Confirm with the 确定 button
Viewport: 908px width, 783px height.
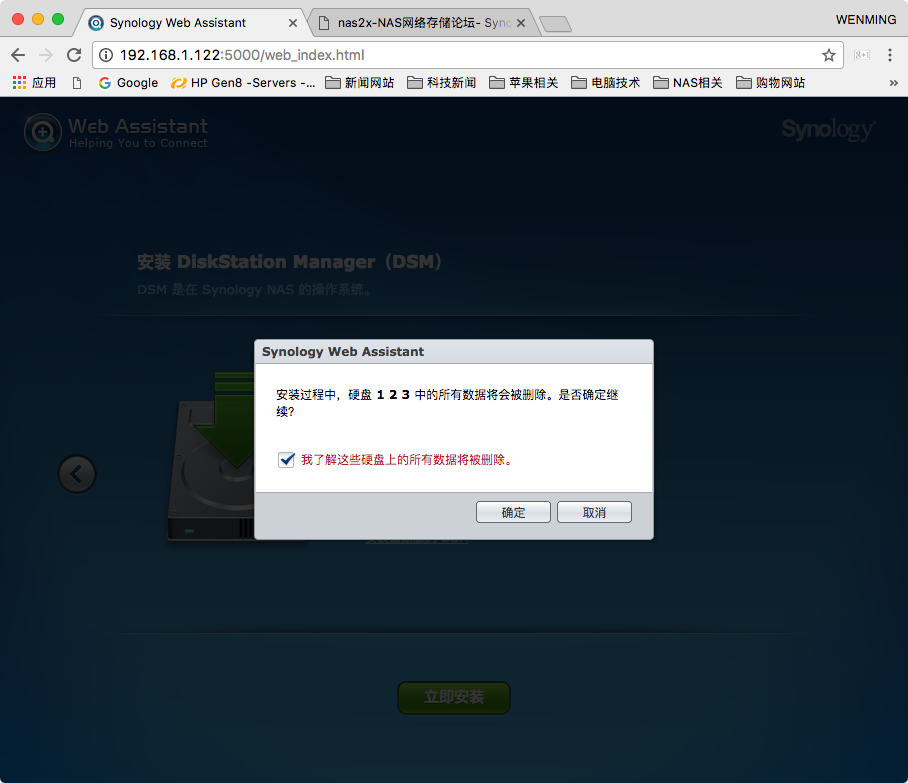pyautogui.click(x=513, y=512)
